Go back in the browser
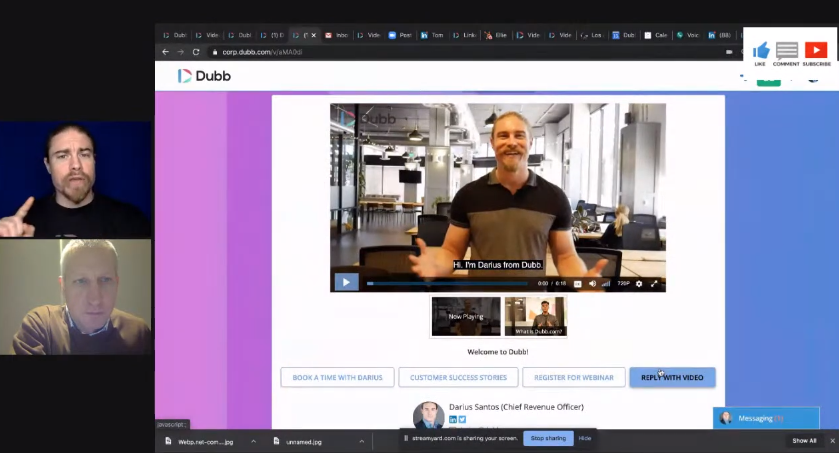The height and width of the screenshot is (453, 839). 165,52
